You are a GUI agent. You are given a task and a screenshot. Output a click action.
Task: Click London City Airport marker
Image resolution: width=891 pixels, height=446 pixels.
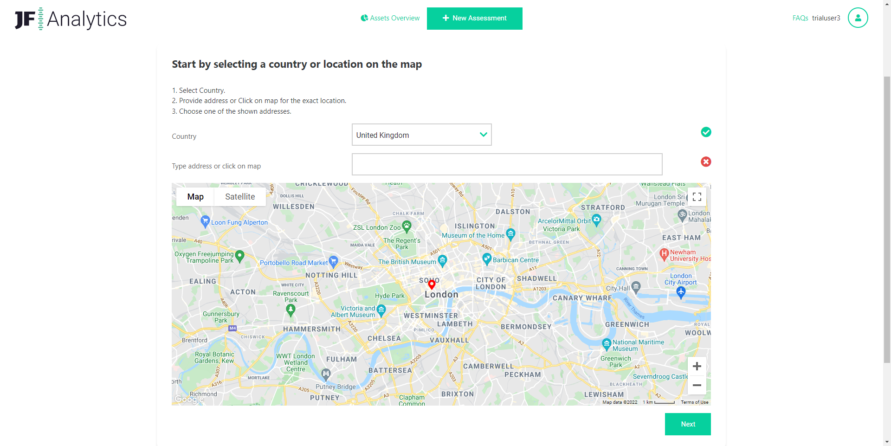pyautogui.click(x=681, y=291)
